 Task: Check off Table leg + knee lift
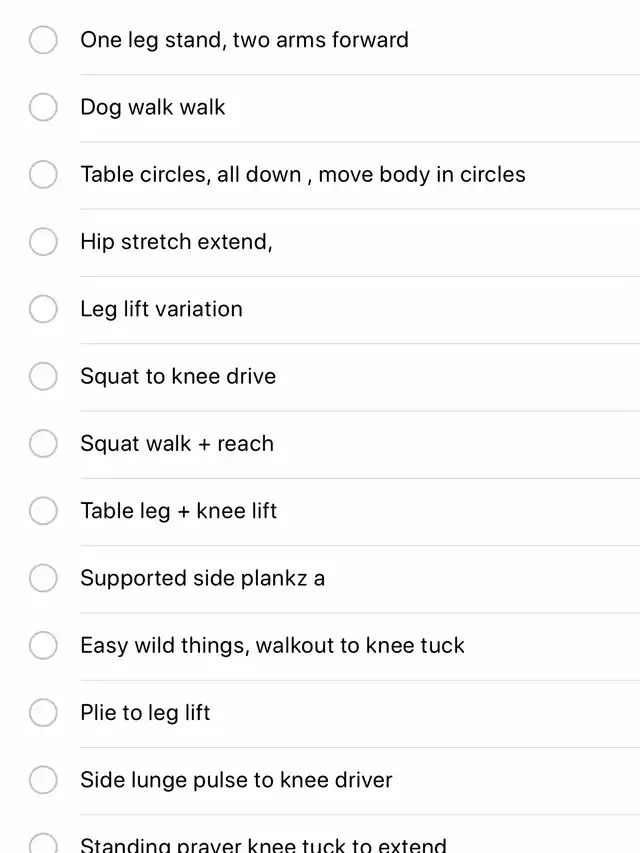[43, 511]
